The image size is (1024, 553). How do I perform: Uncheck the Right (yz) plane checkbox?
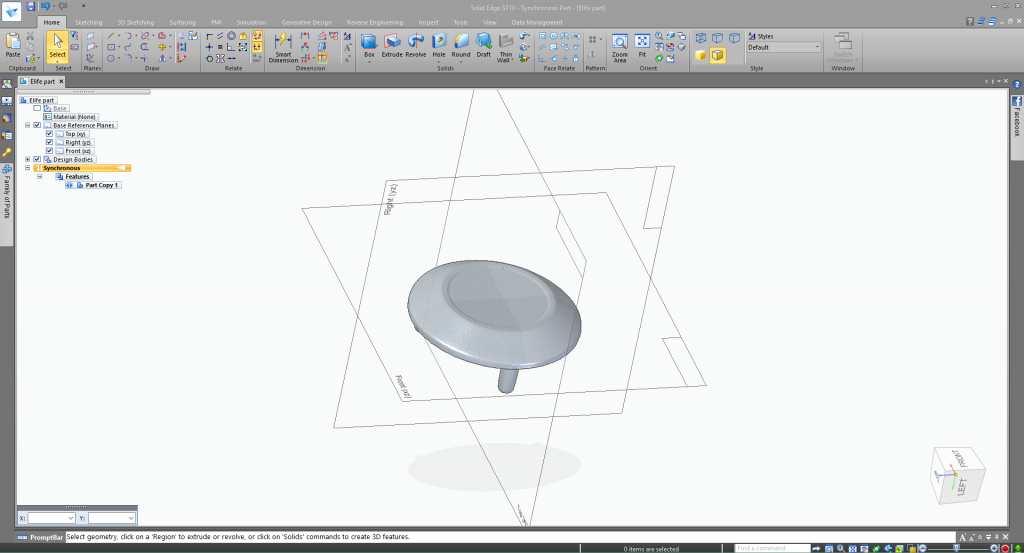click(x=49, y=142)
